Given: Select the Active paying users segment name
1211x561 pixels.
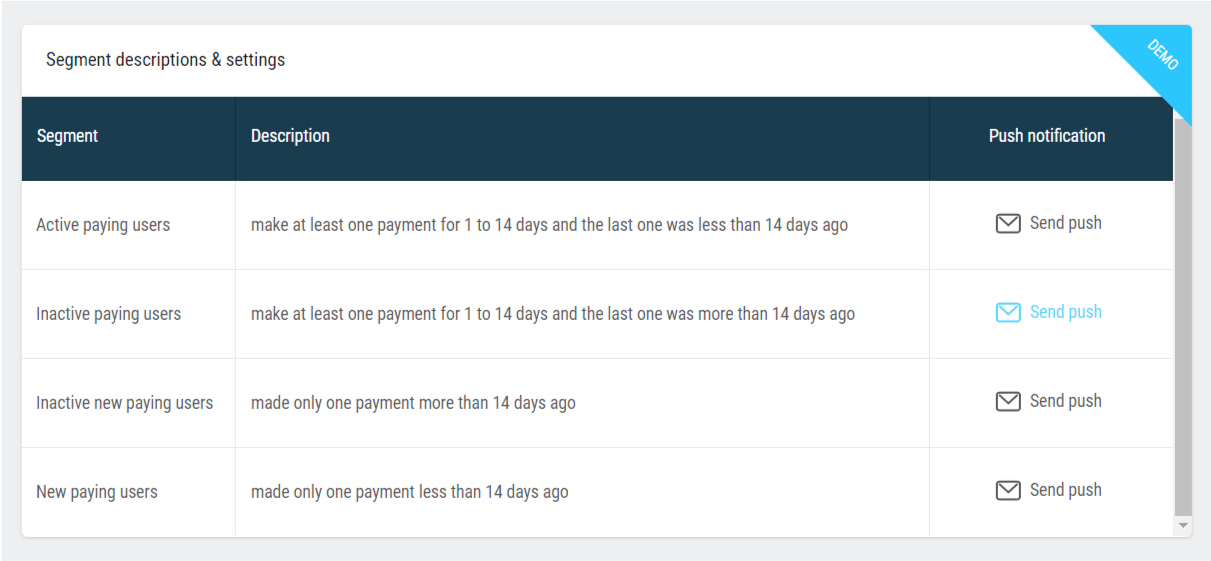Looking at the screenshot, I should [103, 226].
